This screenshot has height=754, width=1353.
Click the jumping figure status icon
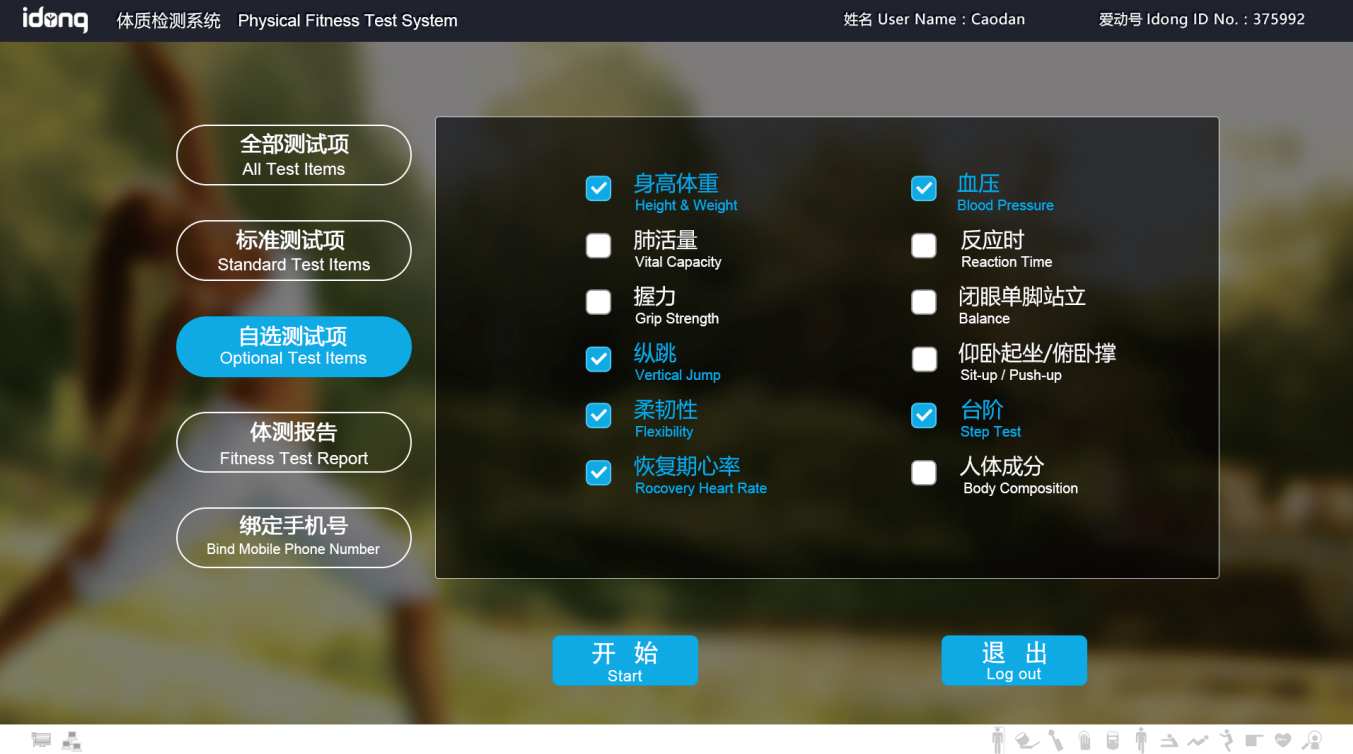click(x=1226, y=741)
